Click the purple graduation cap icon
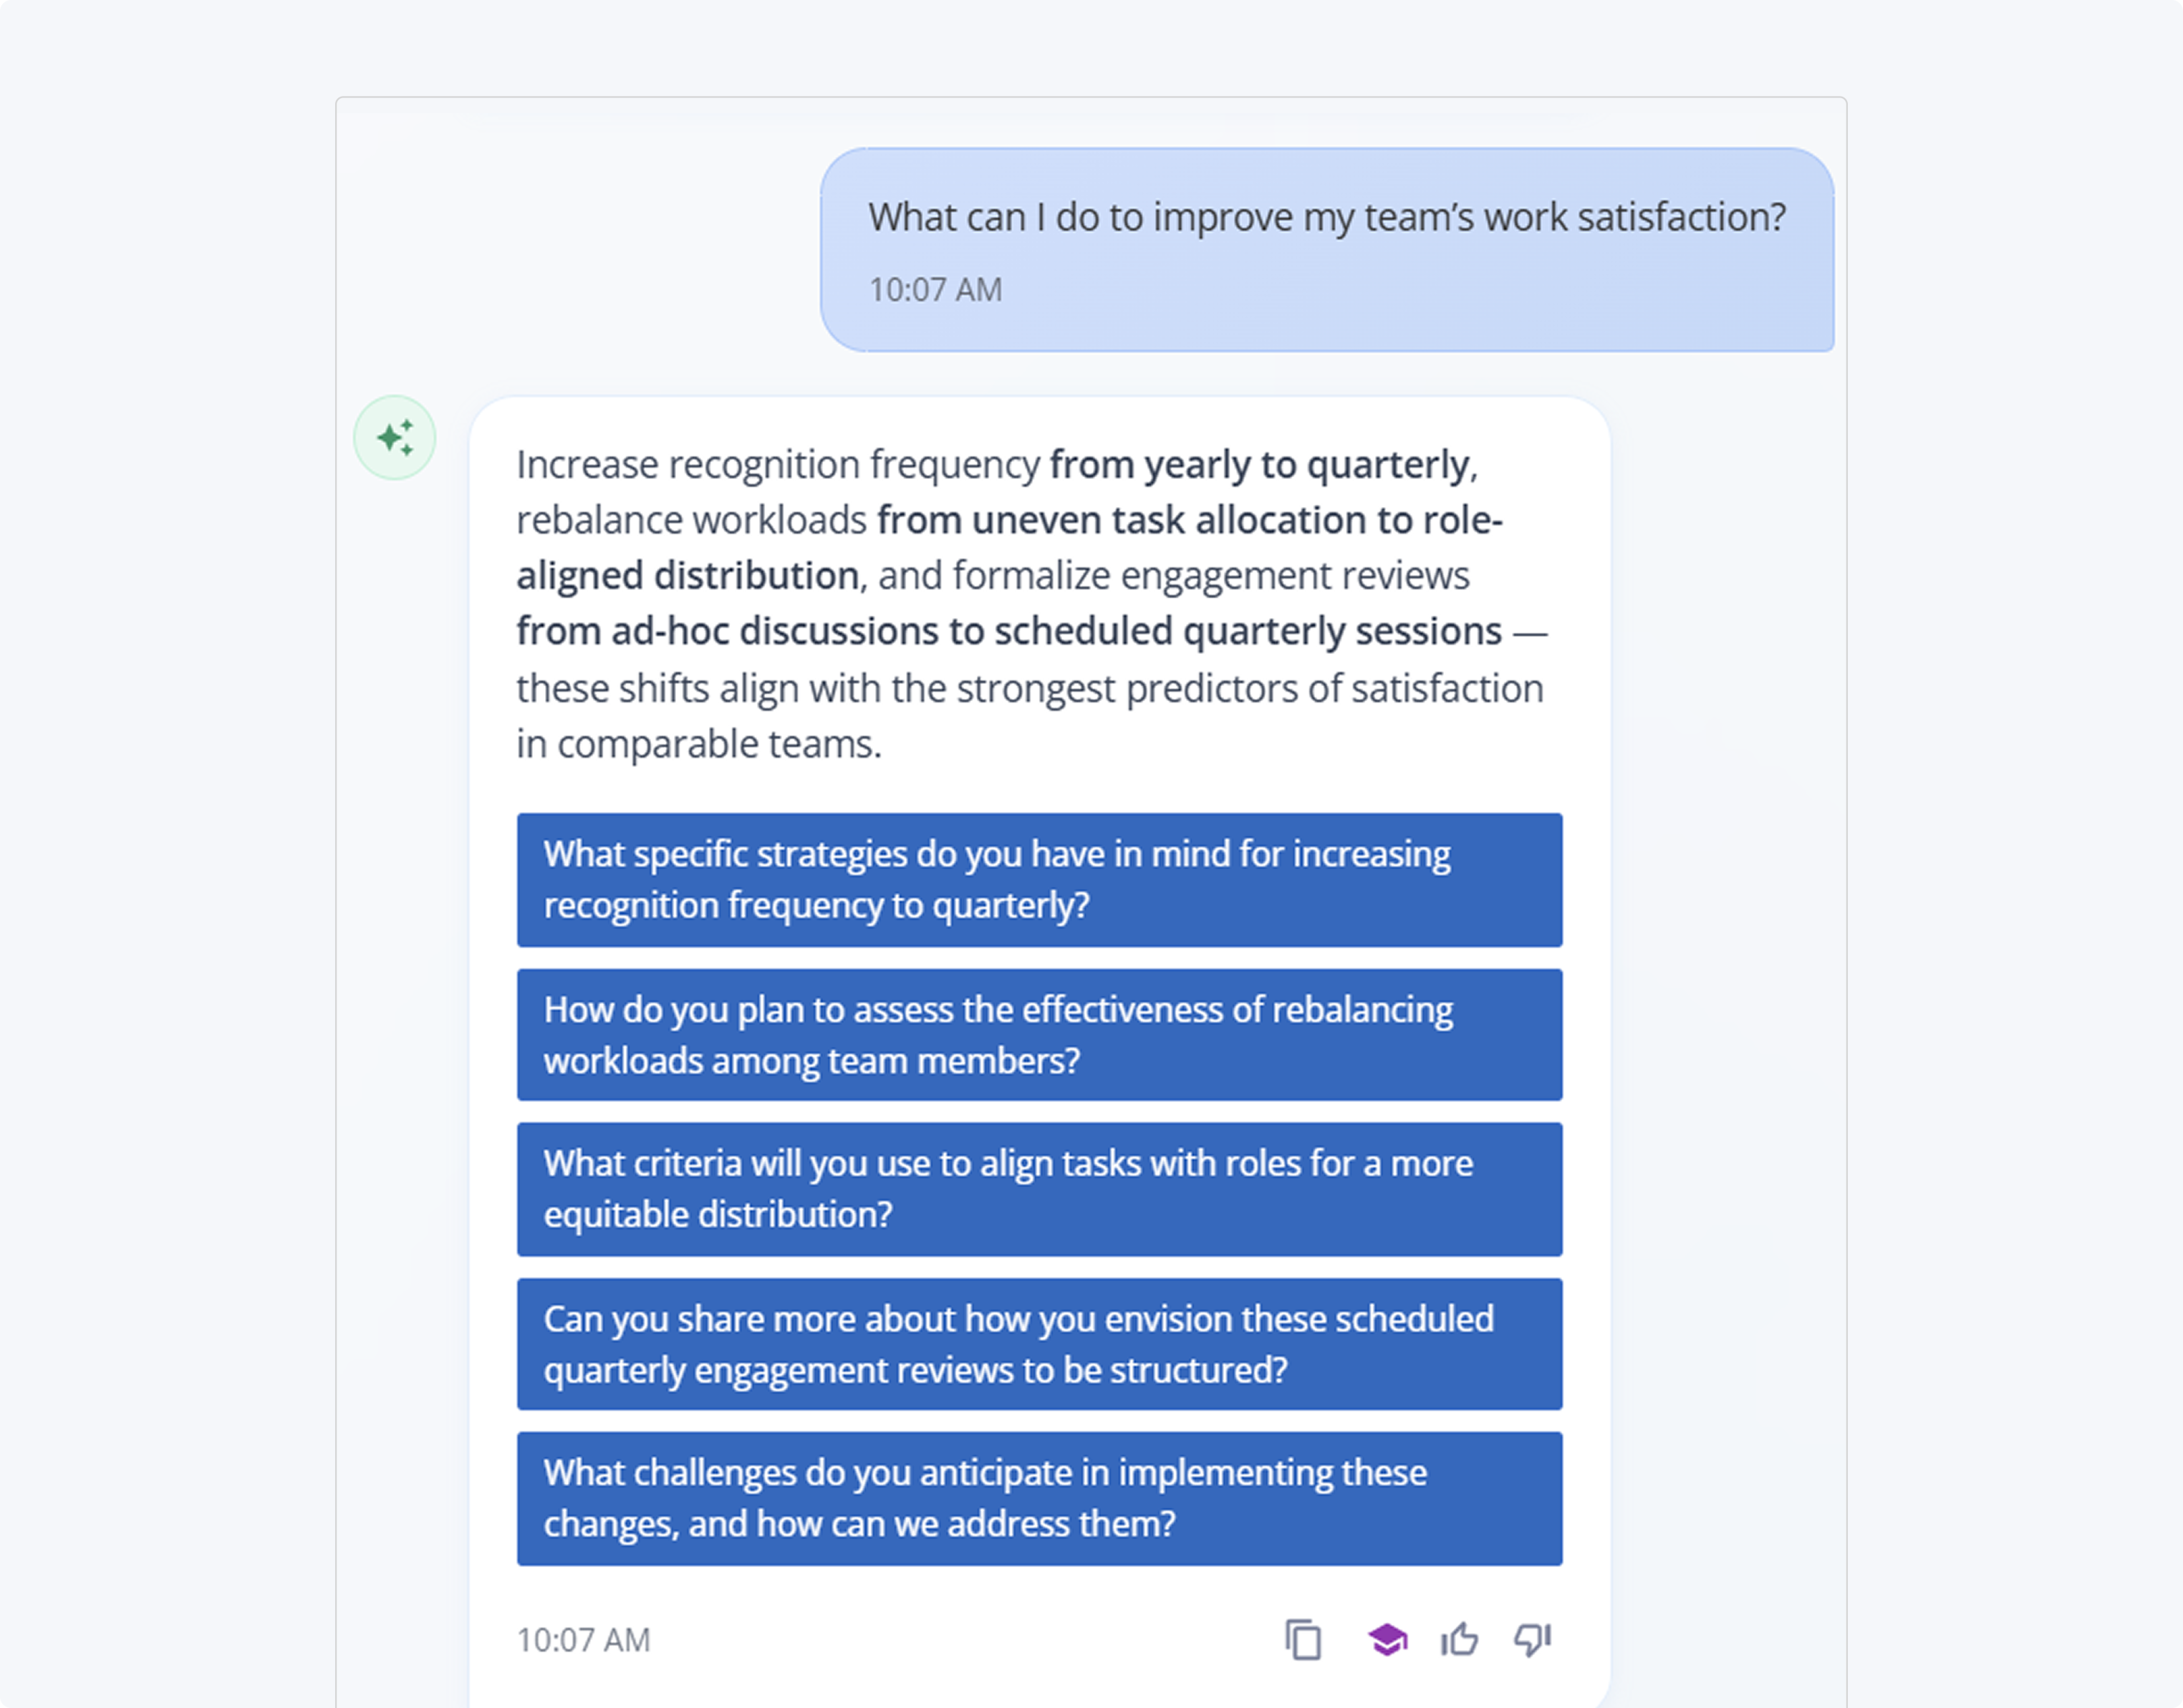The width and height of the screenshot is (2183, 1708). [1387, 1640]
